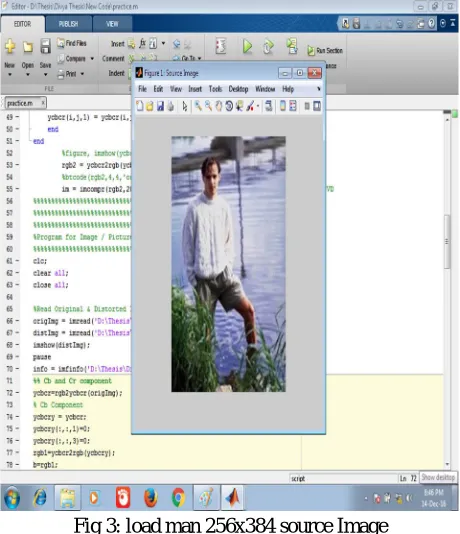Open Desktop menu in Figure 1 window
Screen dimensions: 460x534
click(x=238, y=89)
